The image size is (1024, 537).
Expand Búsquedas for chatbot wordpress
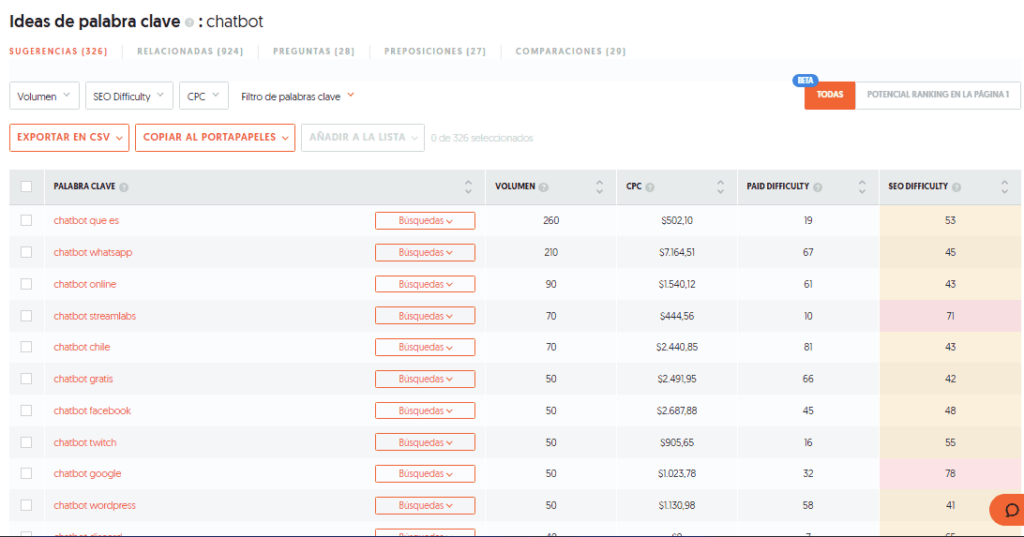[425, 505]
